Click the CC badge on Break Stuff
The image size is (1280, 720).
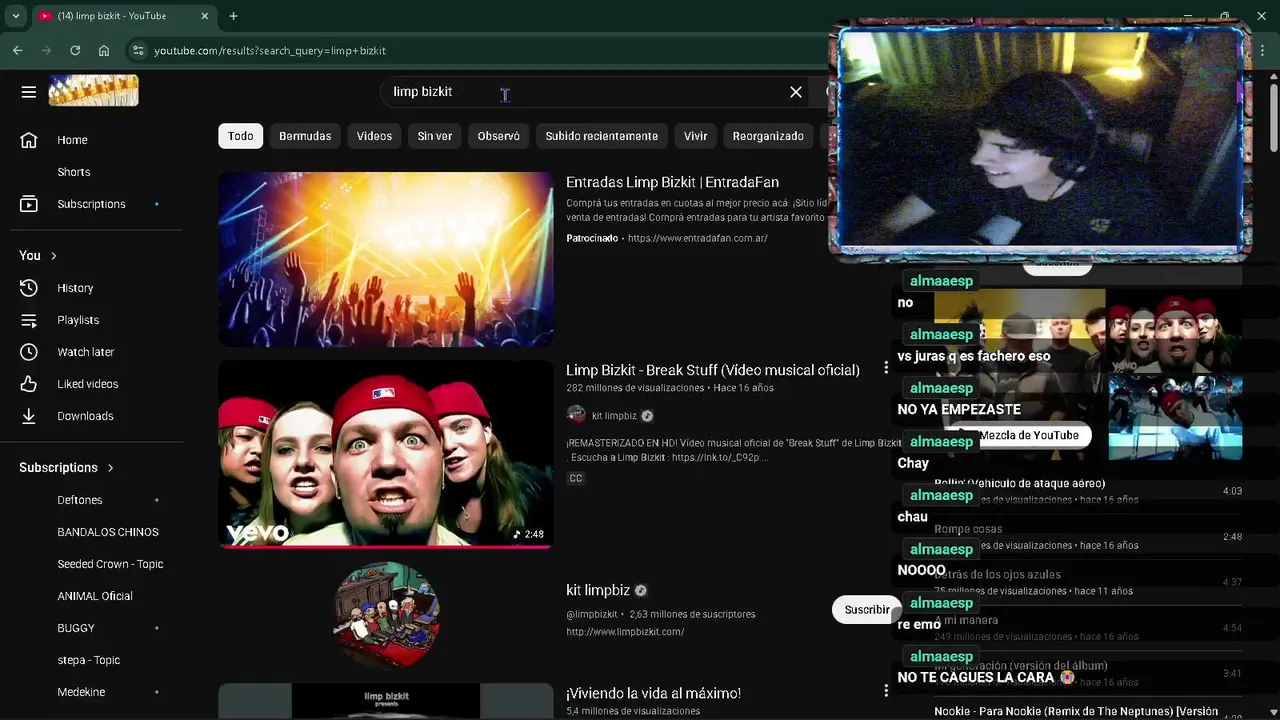(x=576, y=478)
